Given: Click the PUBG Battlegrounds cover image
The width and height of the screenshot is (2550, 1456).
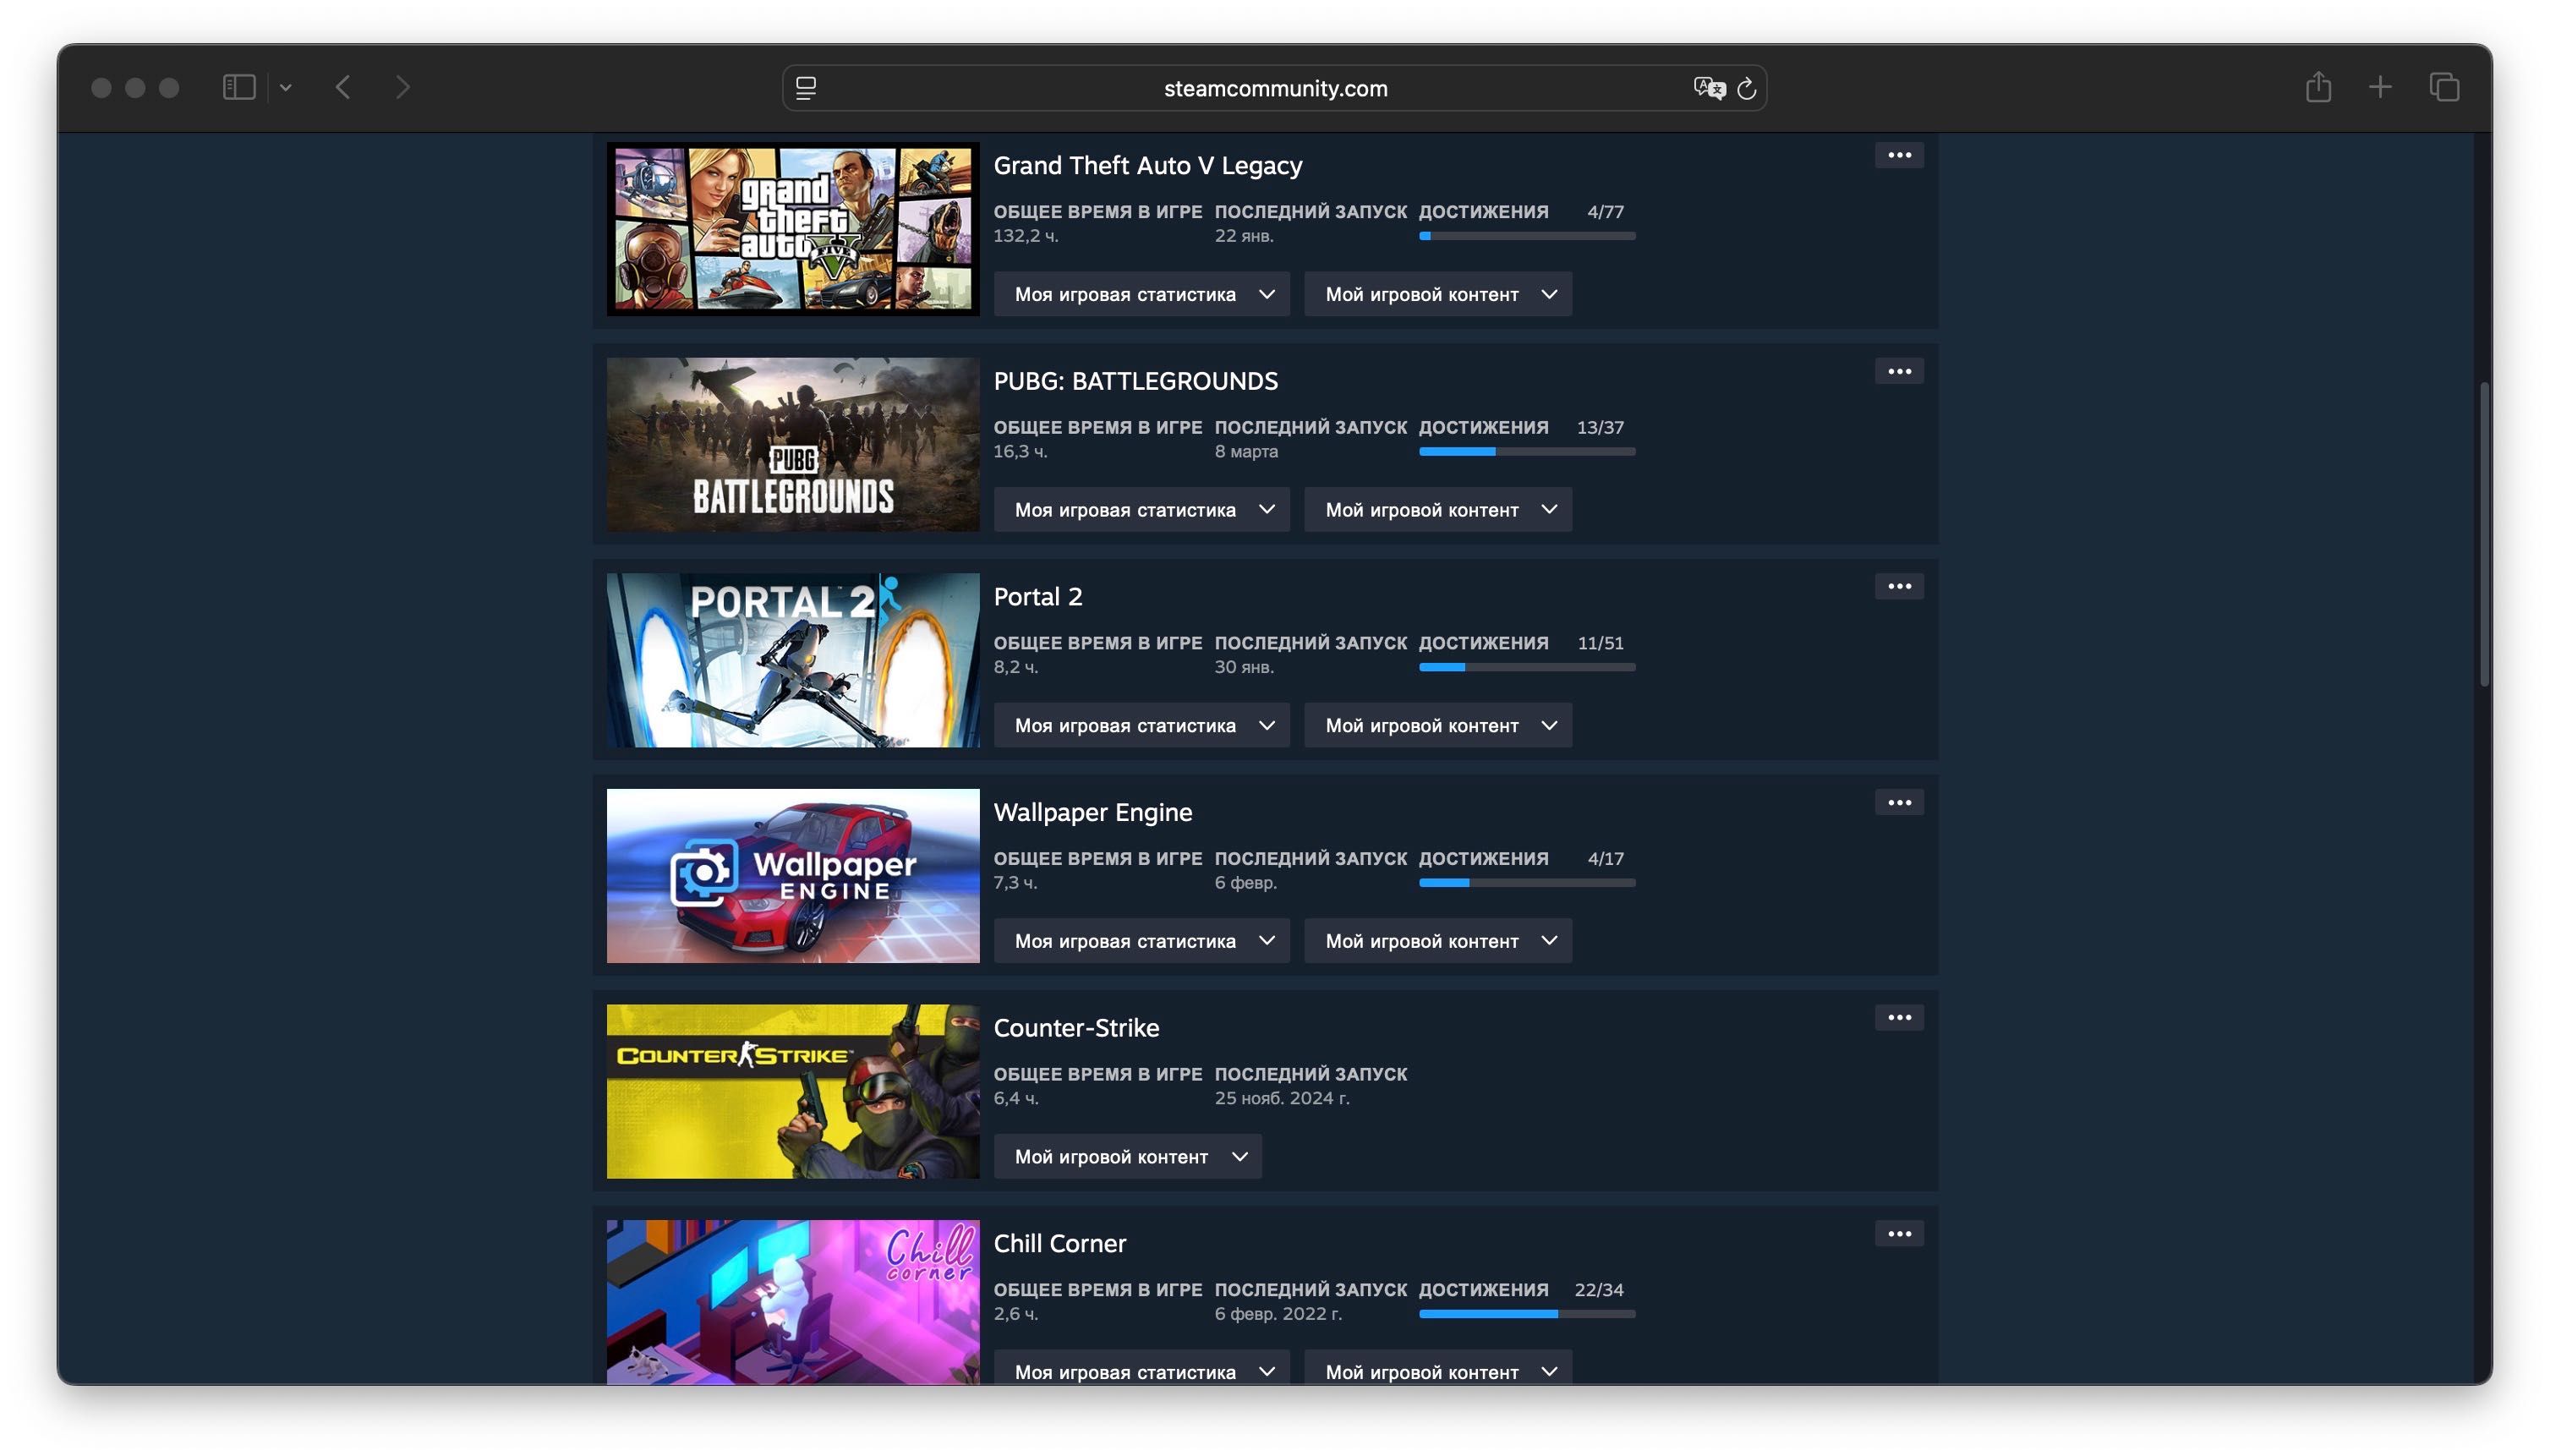Looking at the screenshot, I should pos(793,445).
